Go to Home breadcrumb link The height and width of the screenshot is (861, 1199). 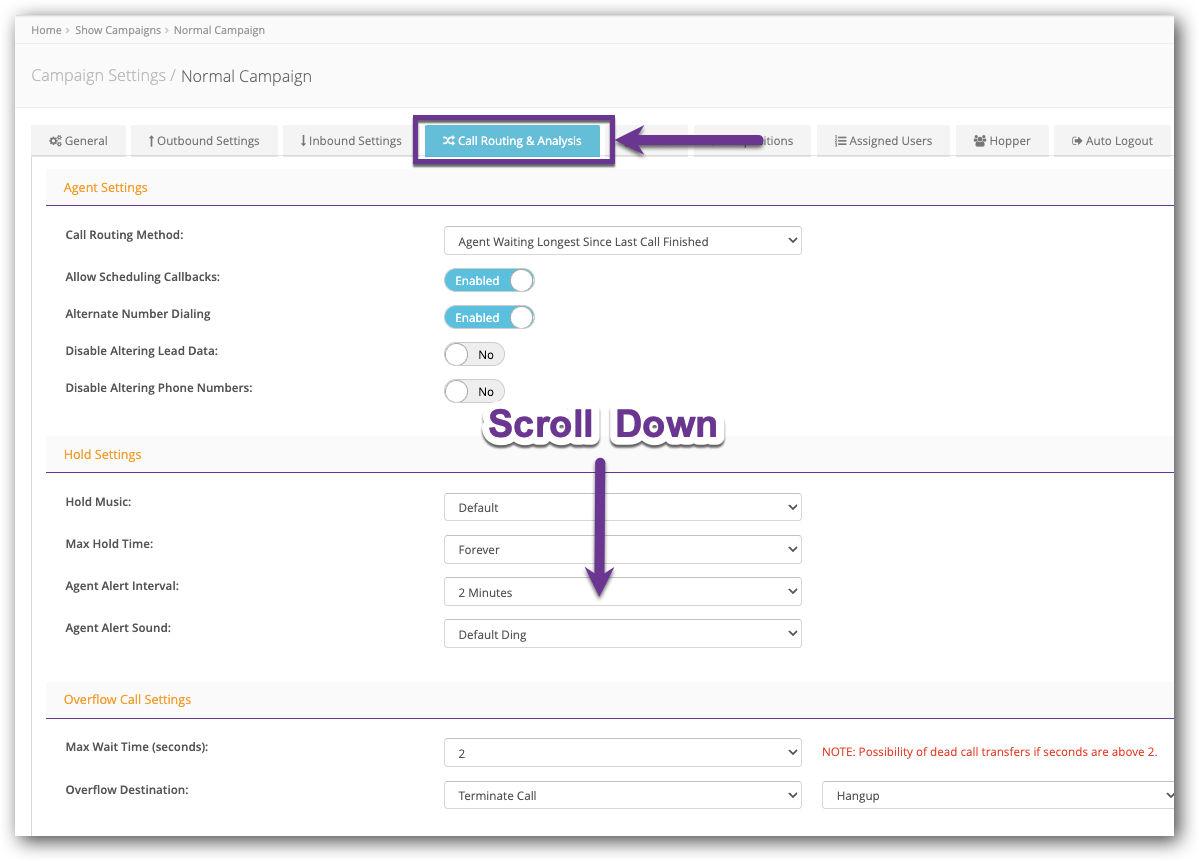point(46,30)
